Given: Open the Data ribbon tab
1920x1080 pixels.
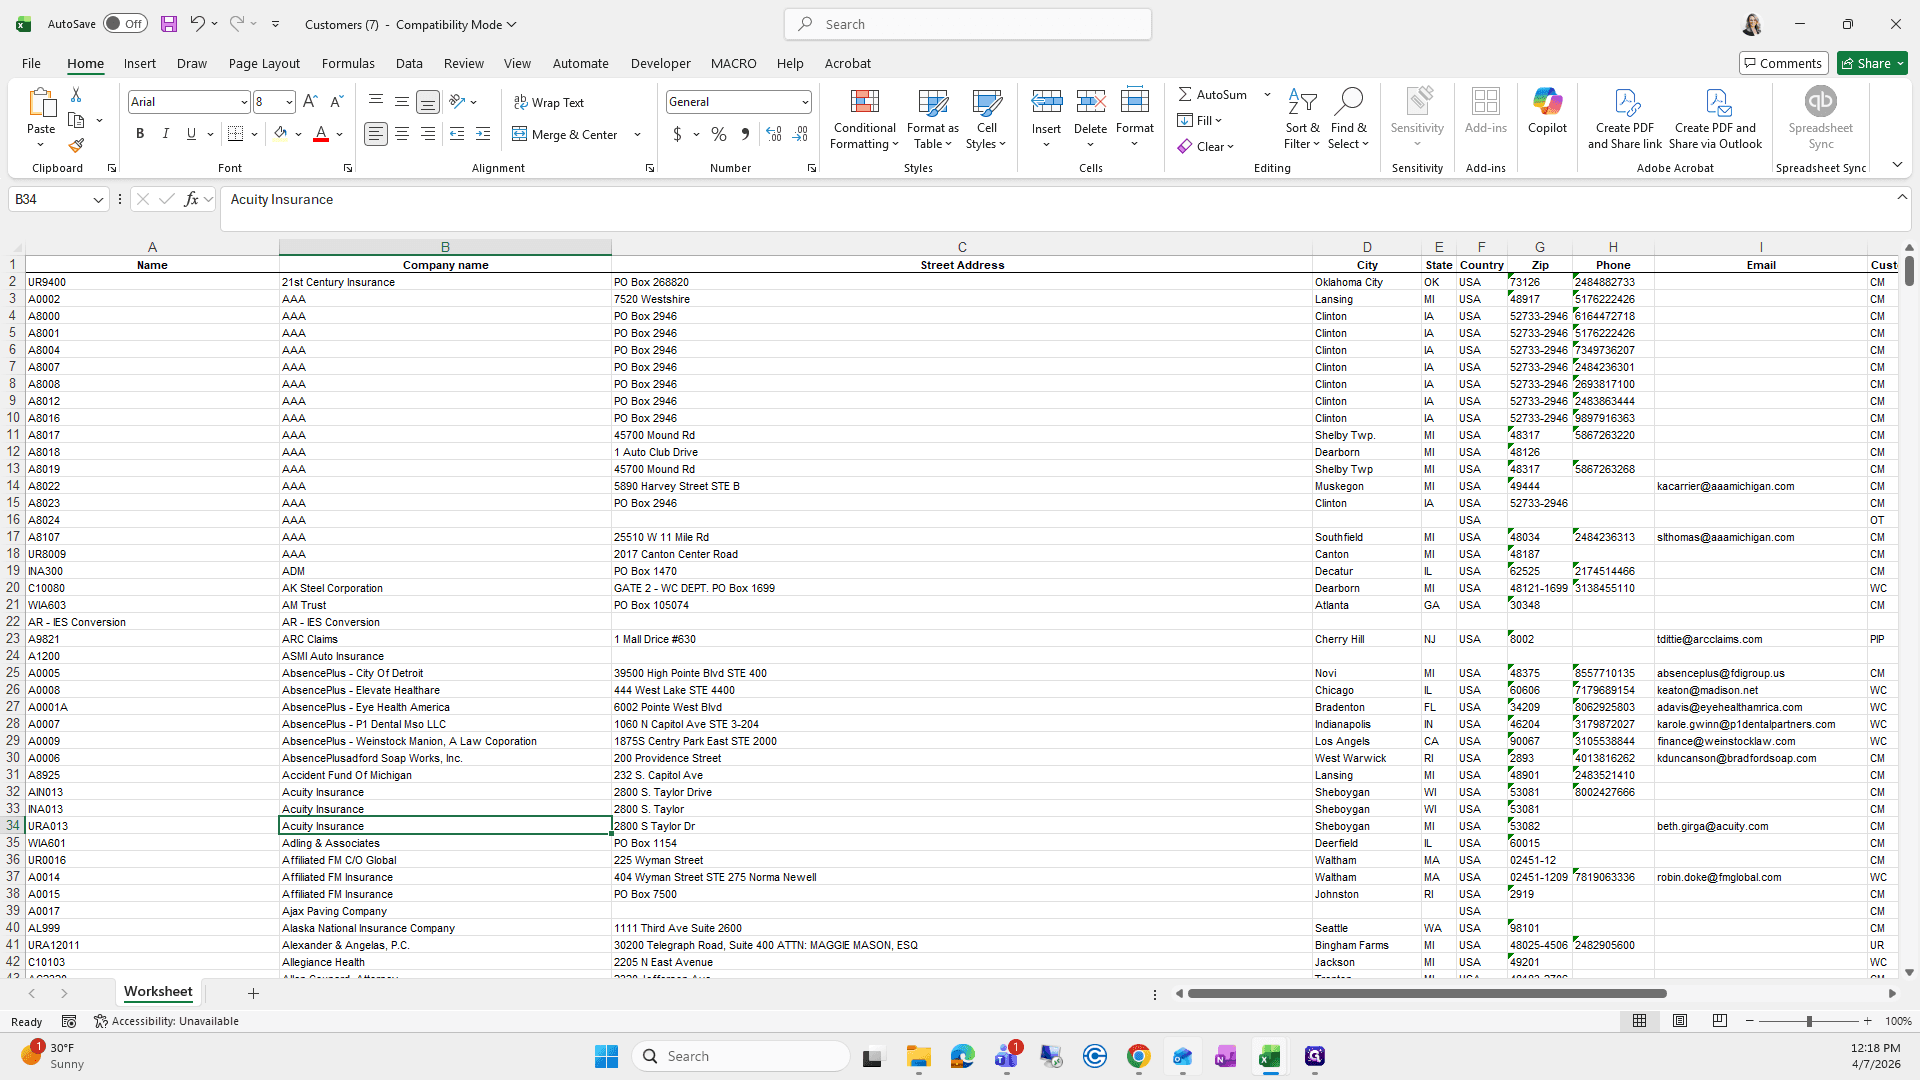Looking at the screenshot, I should pyautogui.click(x=409, y=63).
